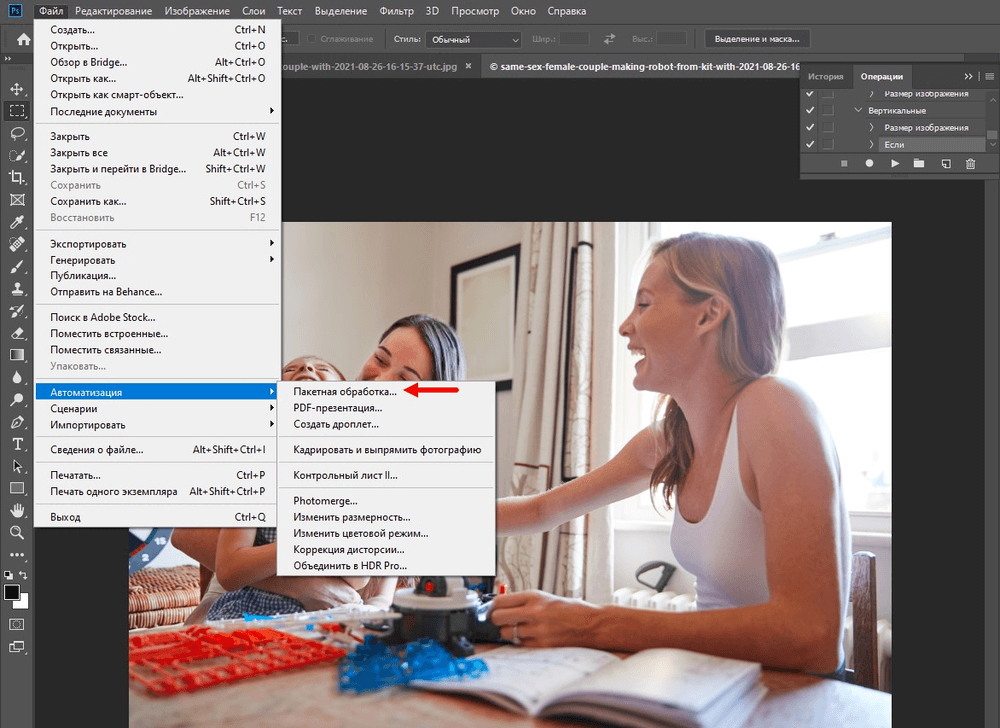Select the Dodge tool

tap(17, 400)
